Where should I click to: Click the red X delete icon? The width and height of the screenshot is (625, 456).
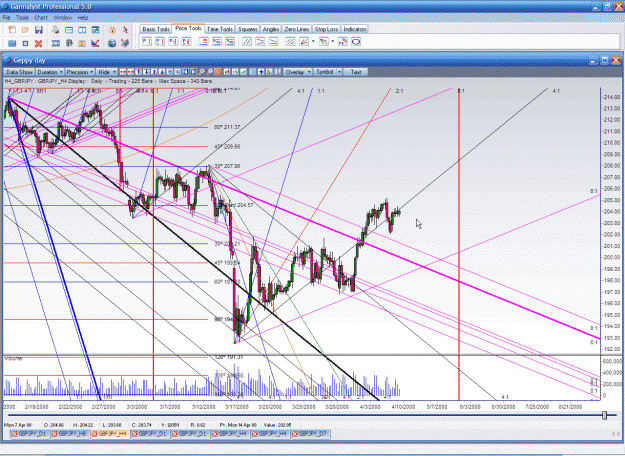[x=39, y=43]
